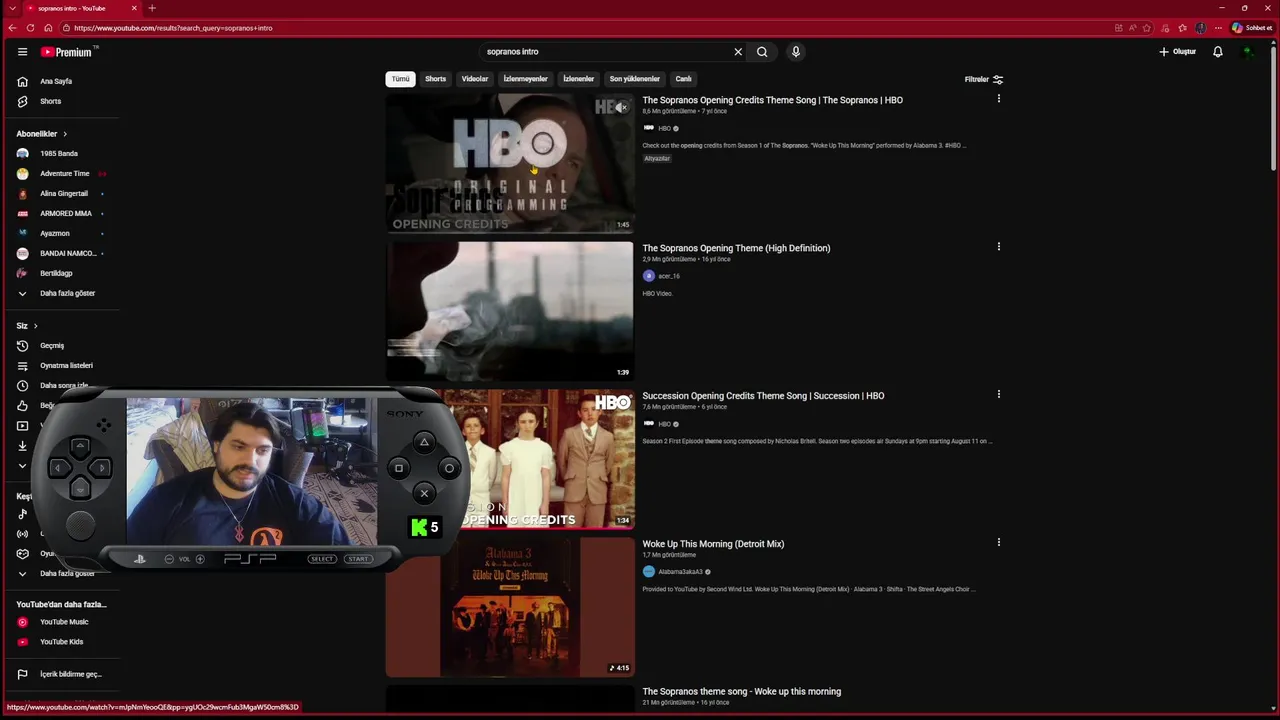Select the Videolar filter chip

point(475,79)
